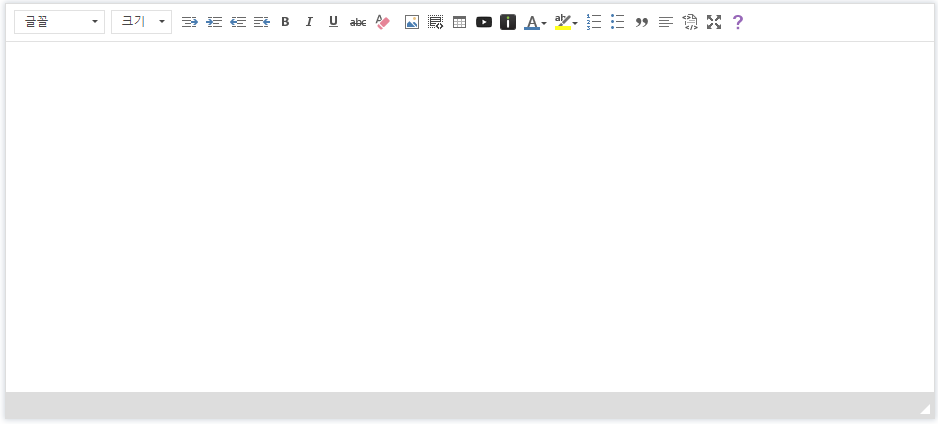Viewport: 938px width, 424px height.
Task: Open the text alignment options
Action: (x=666, y=22)
